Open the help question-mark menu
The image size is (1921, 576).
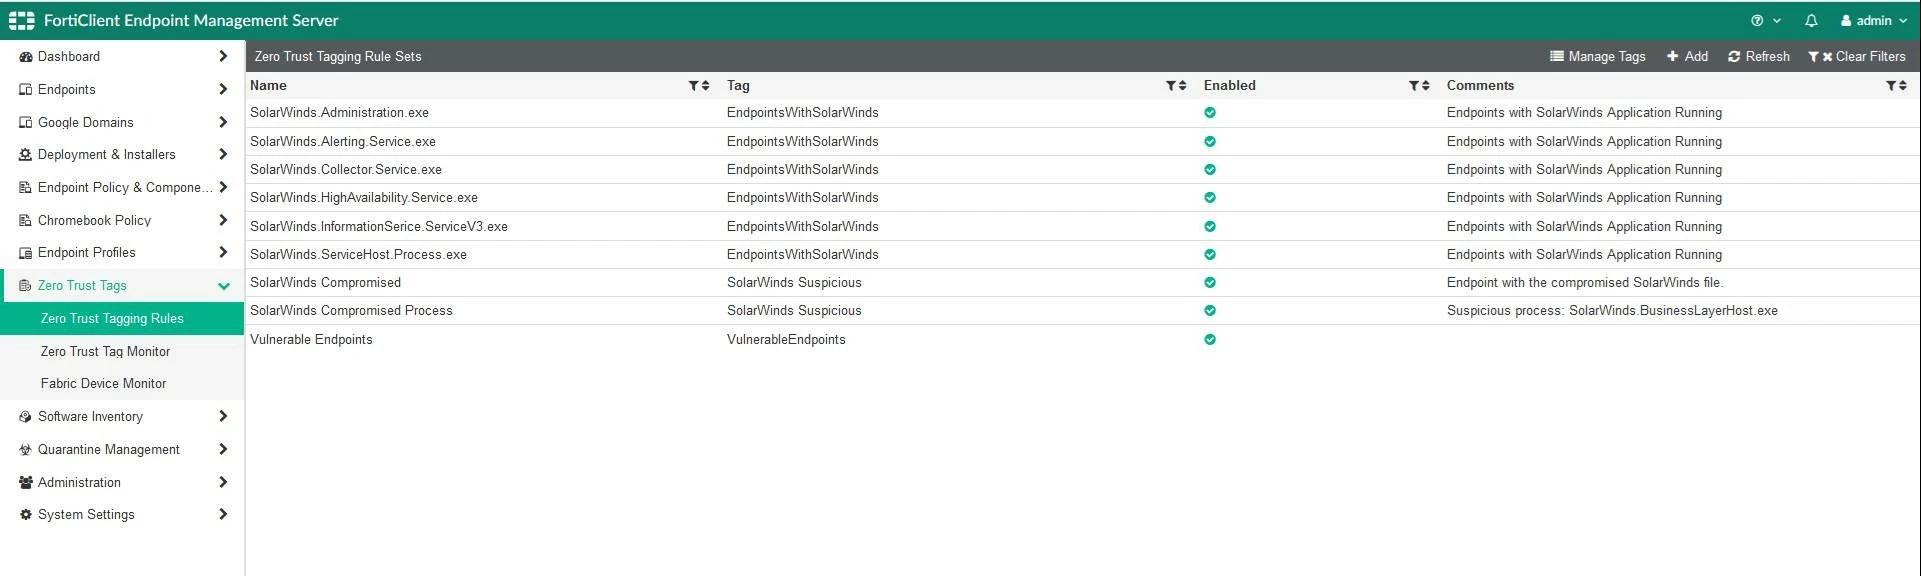[x=1766, y=20]
